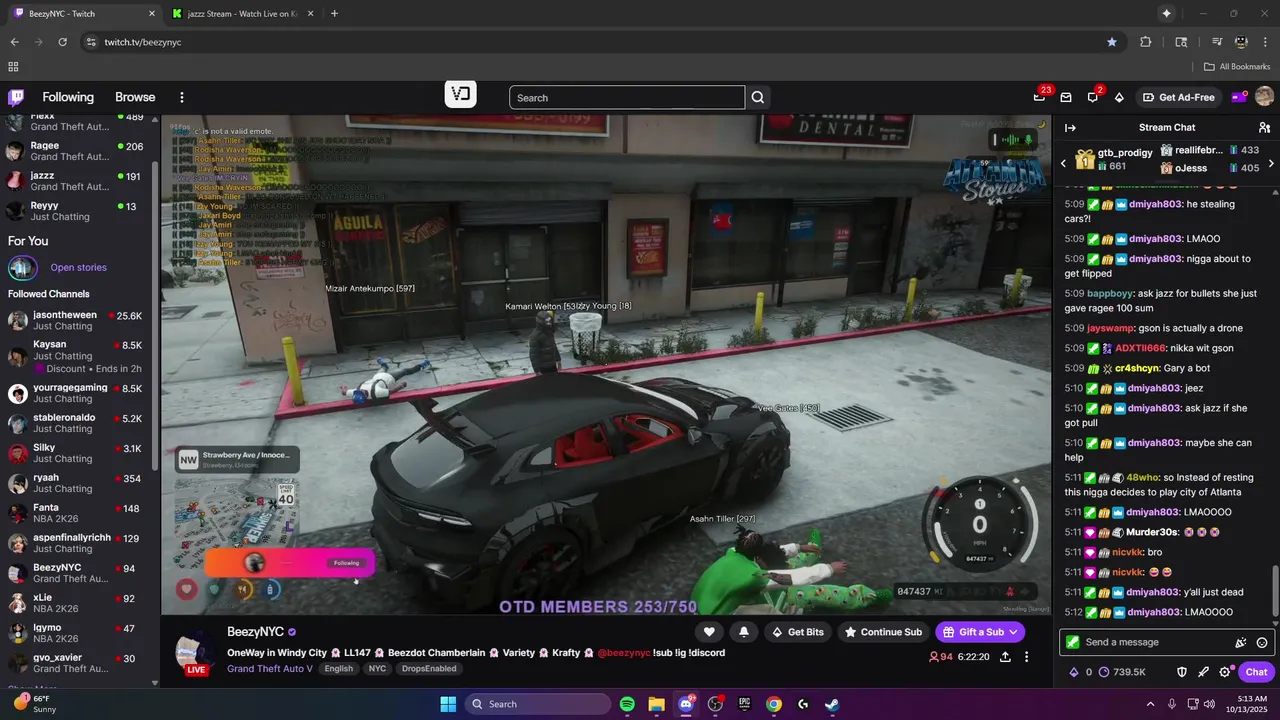
Task: Click the Twitch search input
Action: click(627, 97)
